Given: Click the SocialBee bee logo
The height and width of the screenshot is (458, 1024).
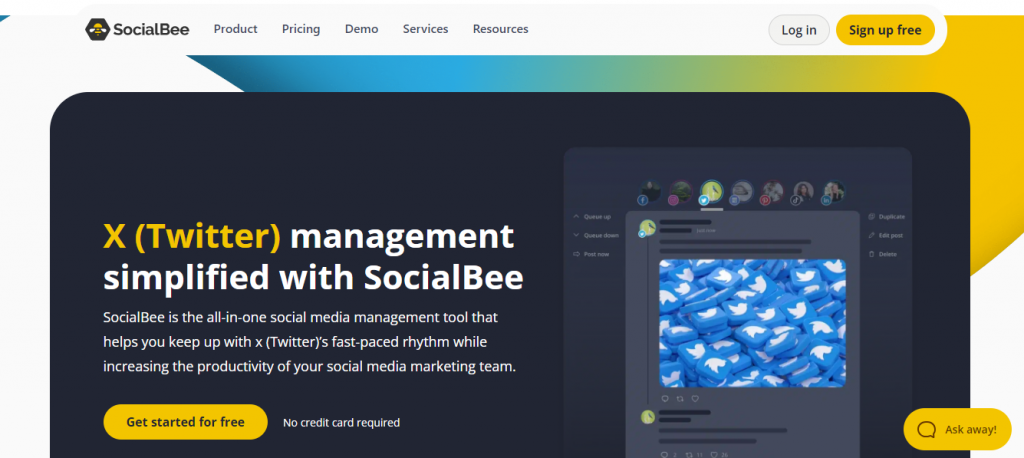Looking at the screenshot, I should pyautogui.click(x=97, y=29).
